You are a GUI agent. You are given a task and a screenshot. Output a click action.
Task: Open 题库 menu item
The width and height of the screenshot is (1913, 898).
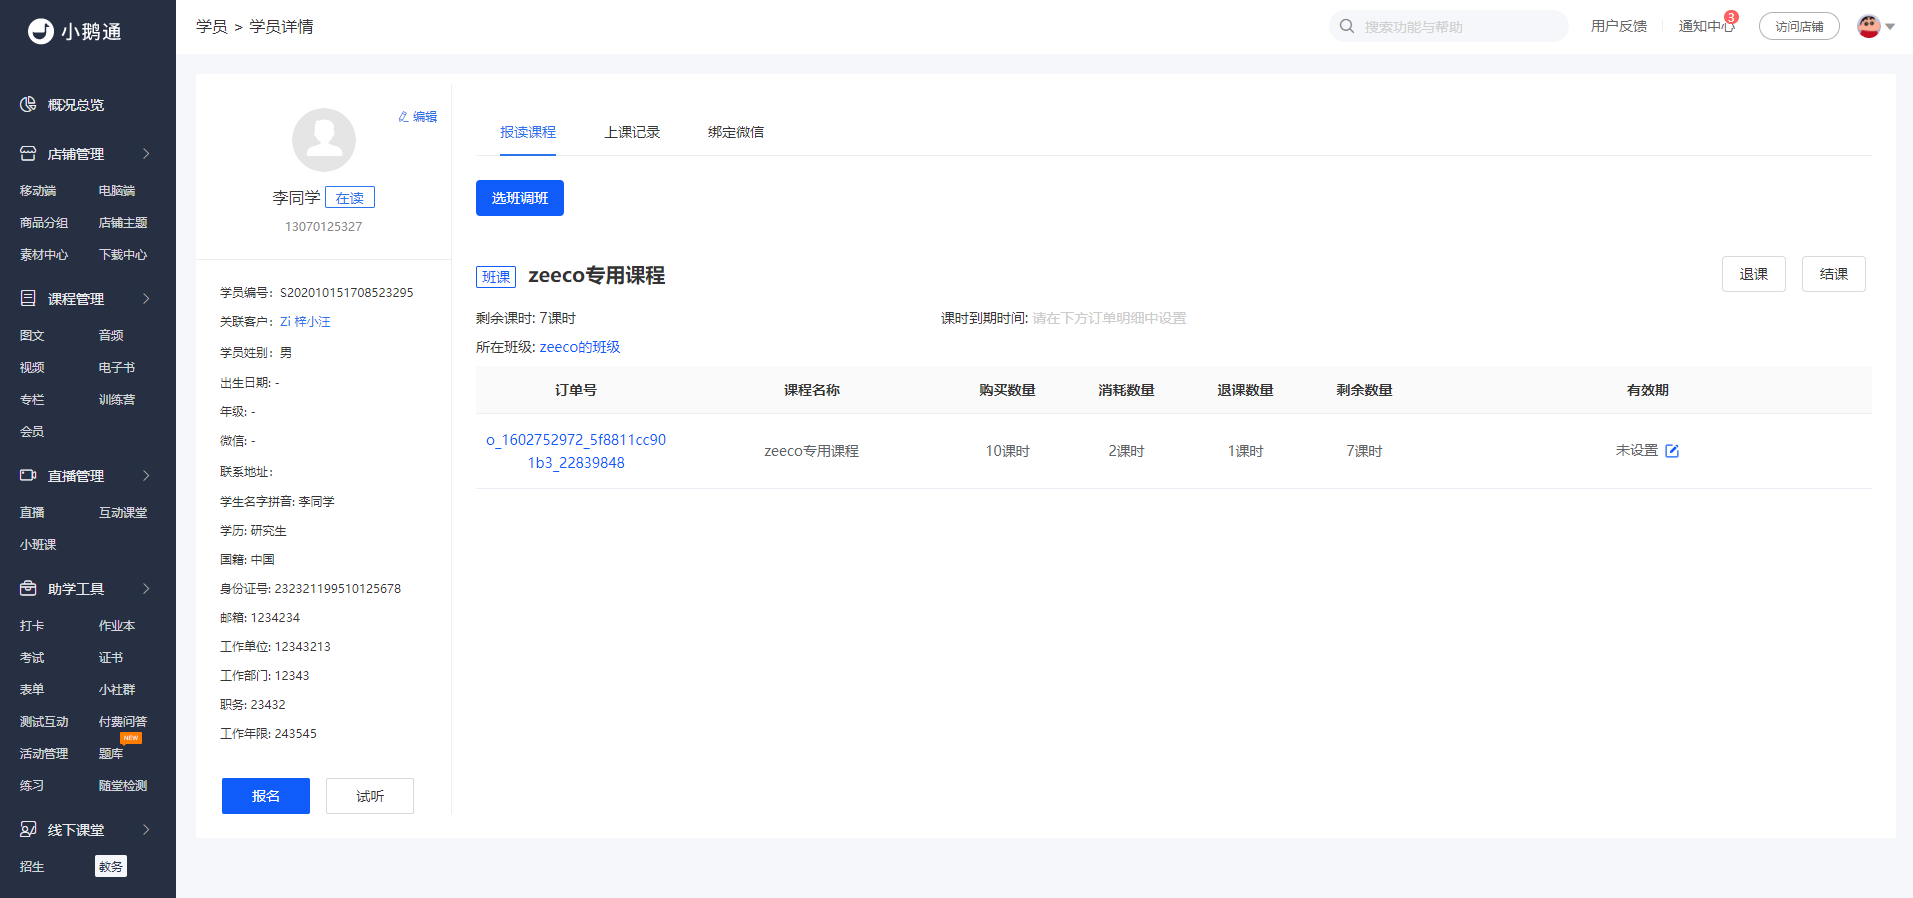pyautogui.click(x=111, y=753)
